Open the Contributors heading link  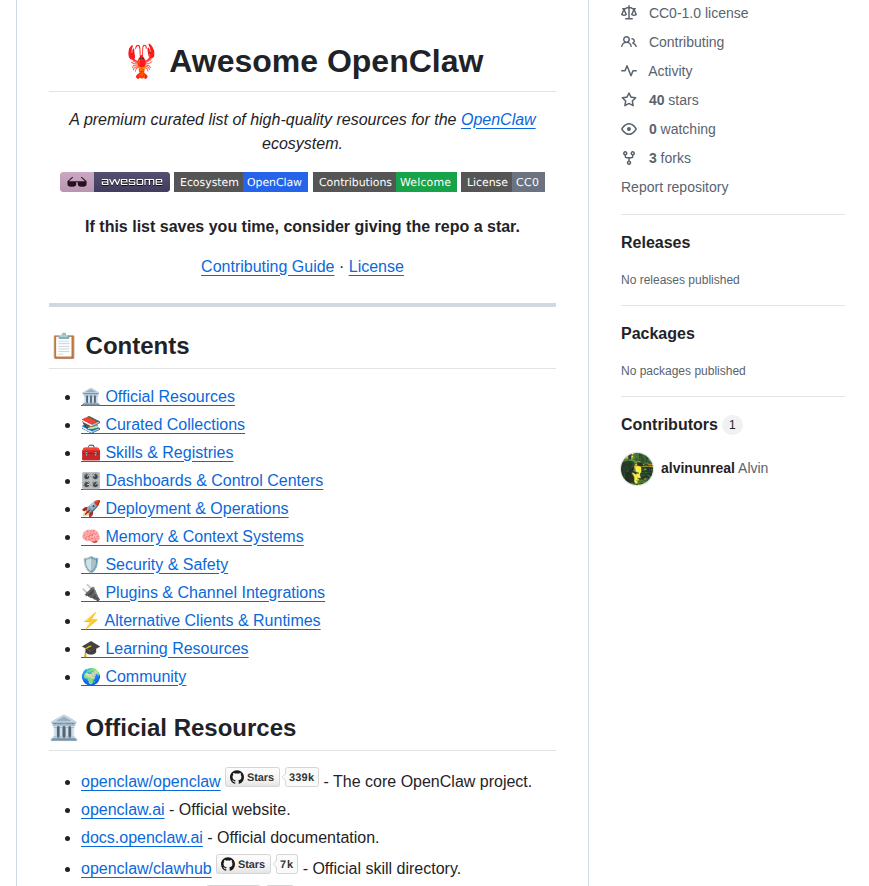[x=669, y=424]
